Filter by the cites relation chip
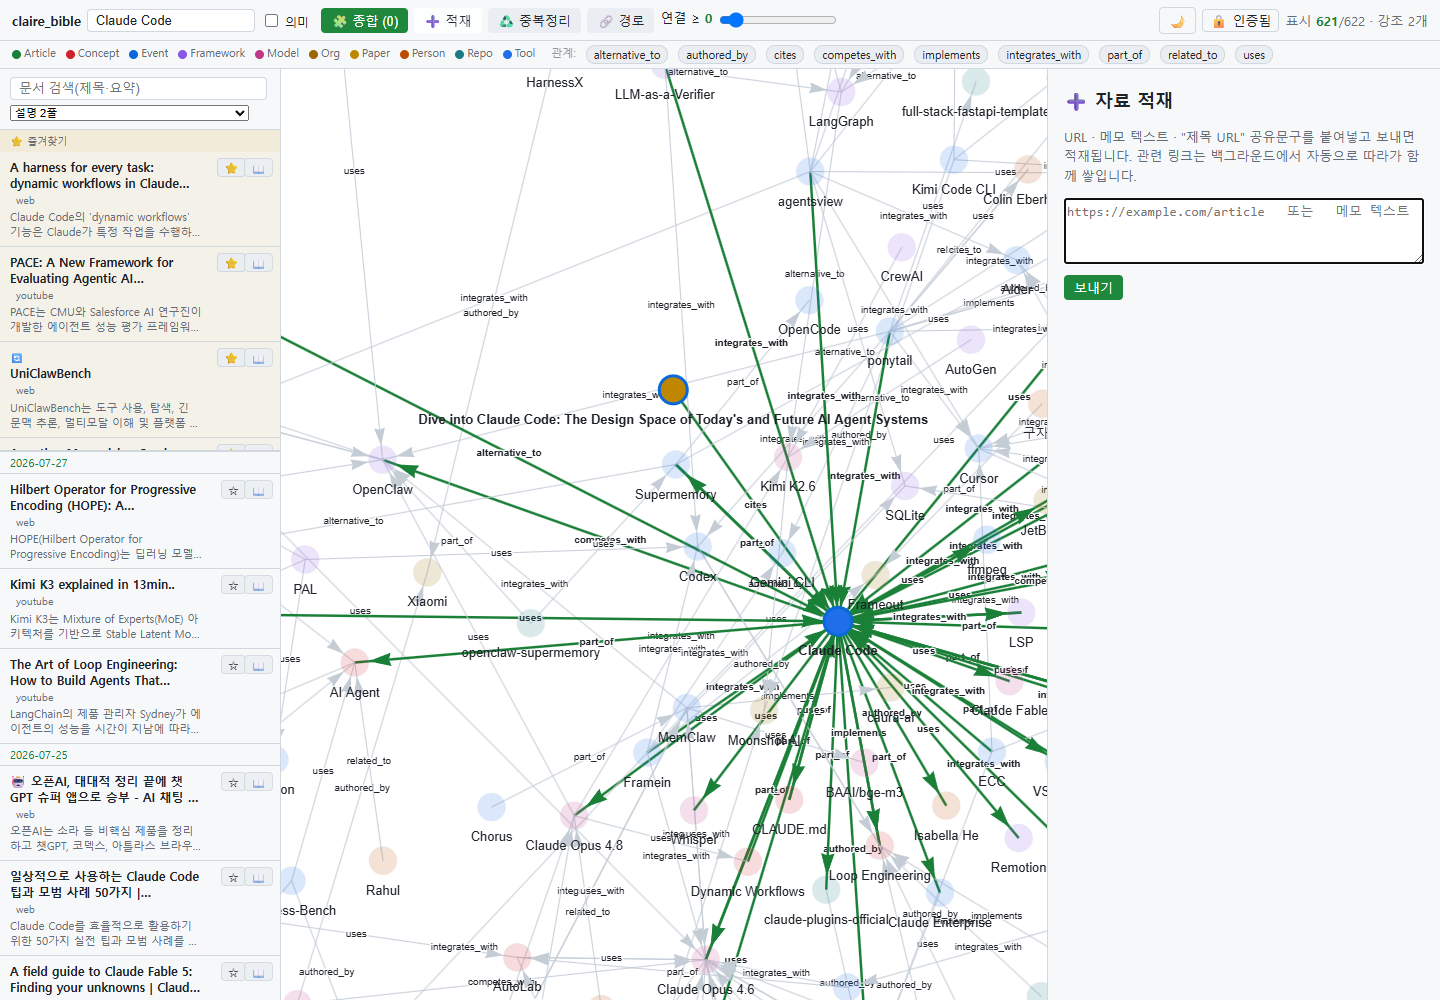 tap(785, 55)
